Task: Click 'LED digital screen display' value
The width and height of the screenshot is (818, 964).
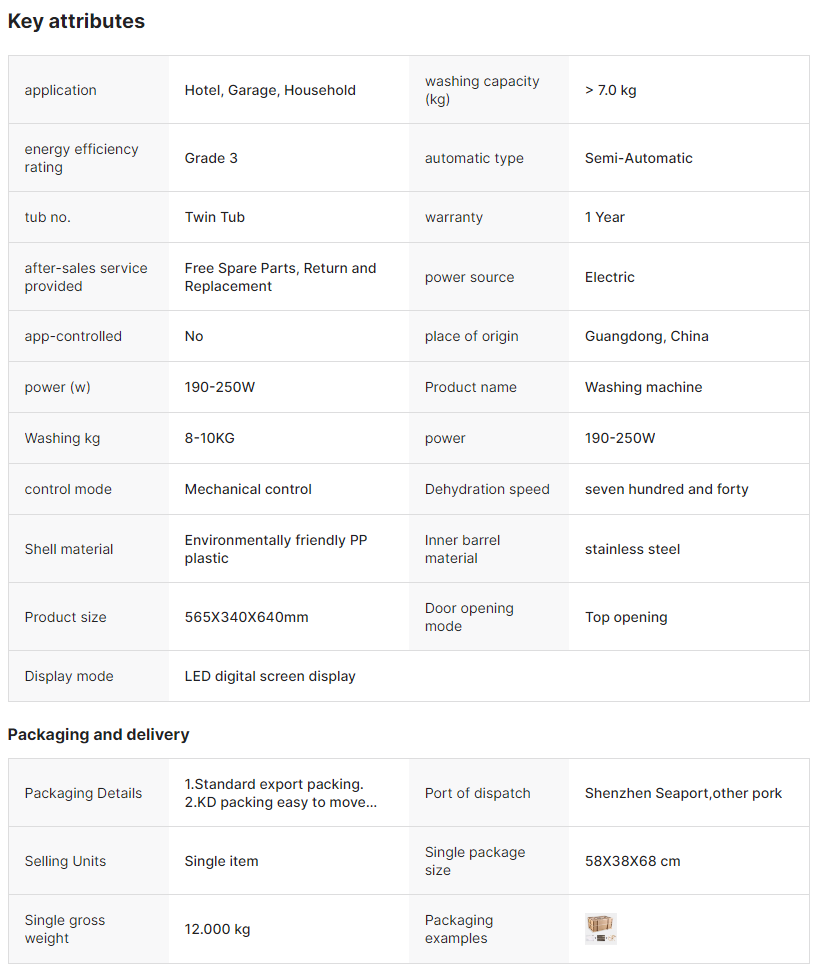Action: [270, 676]
